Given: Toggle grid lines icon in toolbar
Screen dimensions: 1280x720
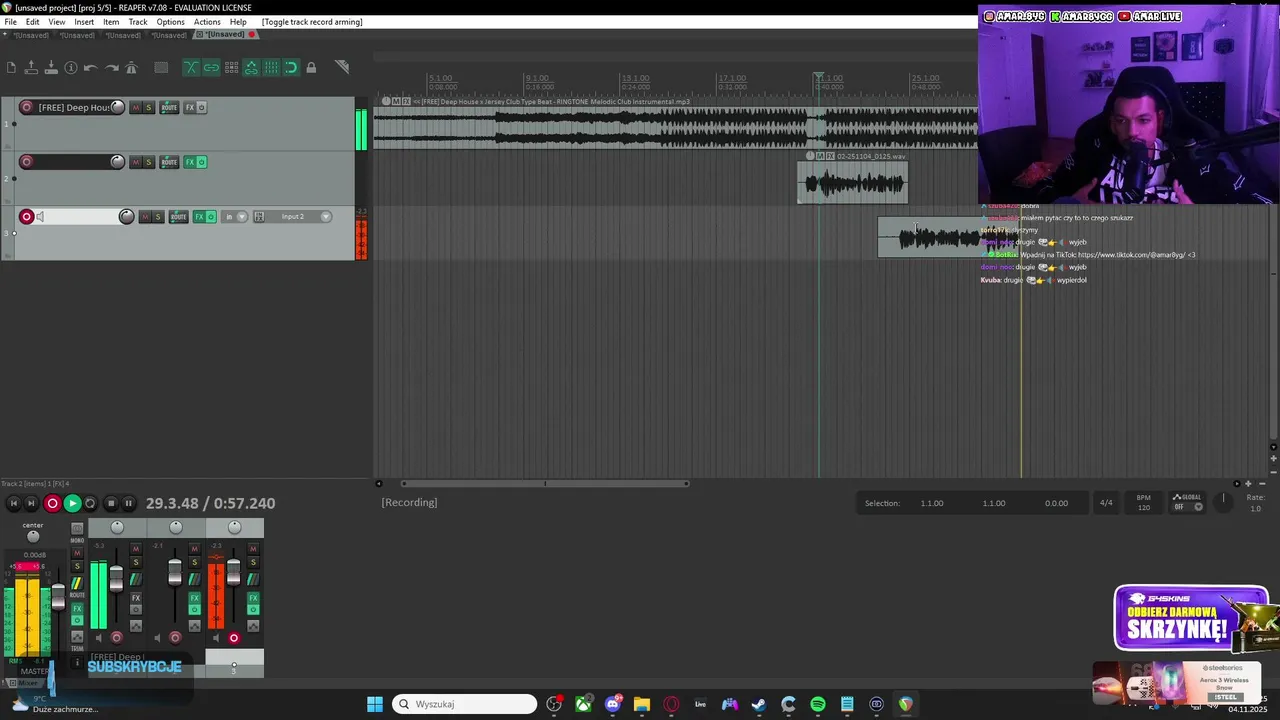Looking at the screenshot, I should (x=271, y=68).
